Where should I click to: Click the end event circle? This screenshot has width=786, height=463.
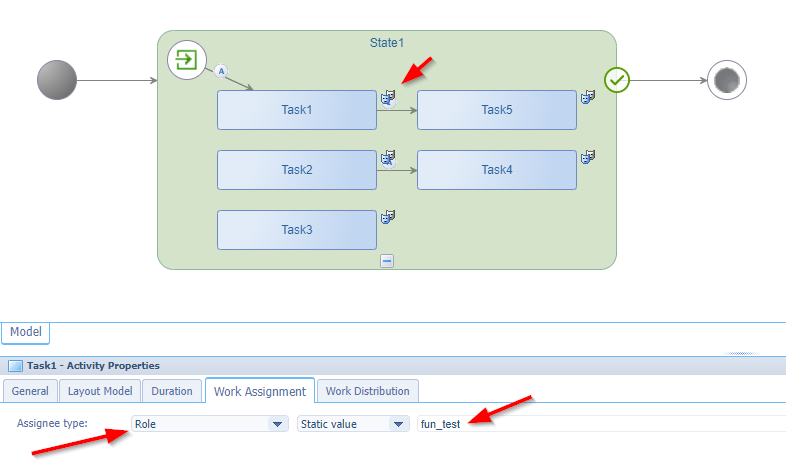727,80
